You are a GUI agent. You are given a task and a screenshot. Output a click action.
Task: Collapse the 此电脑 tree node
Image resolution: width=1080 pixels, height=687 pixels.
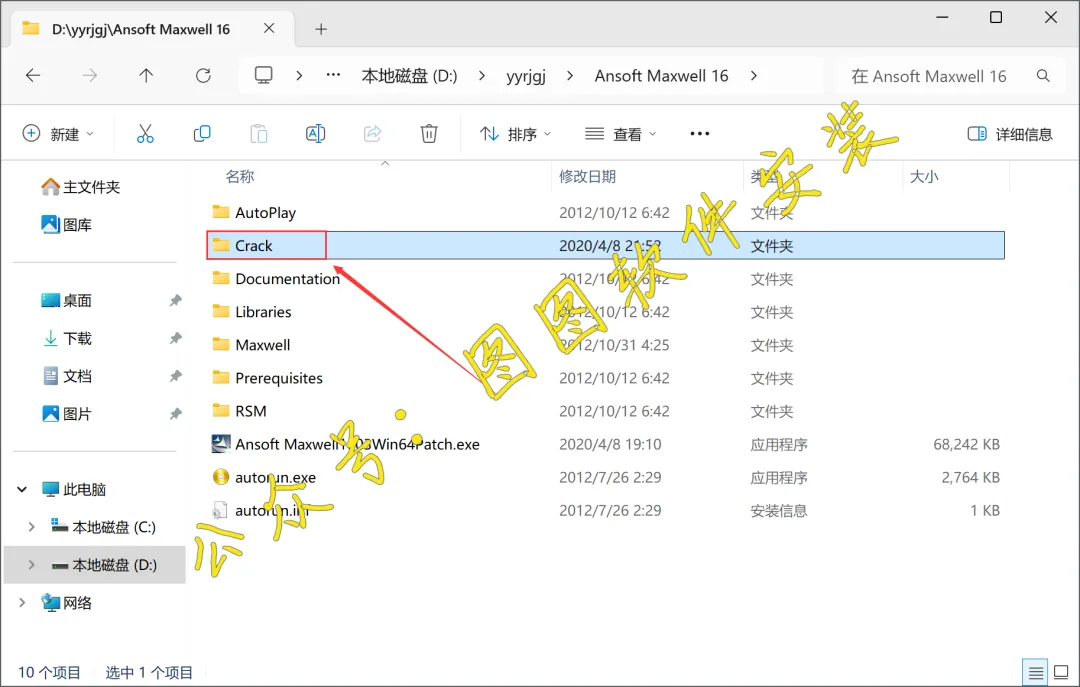point(22,489)
